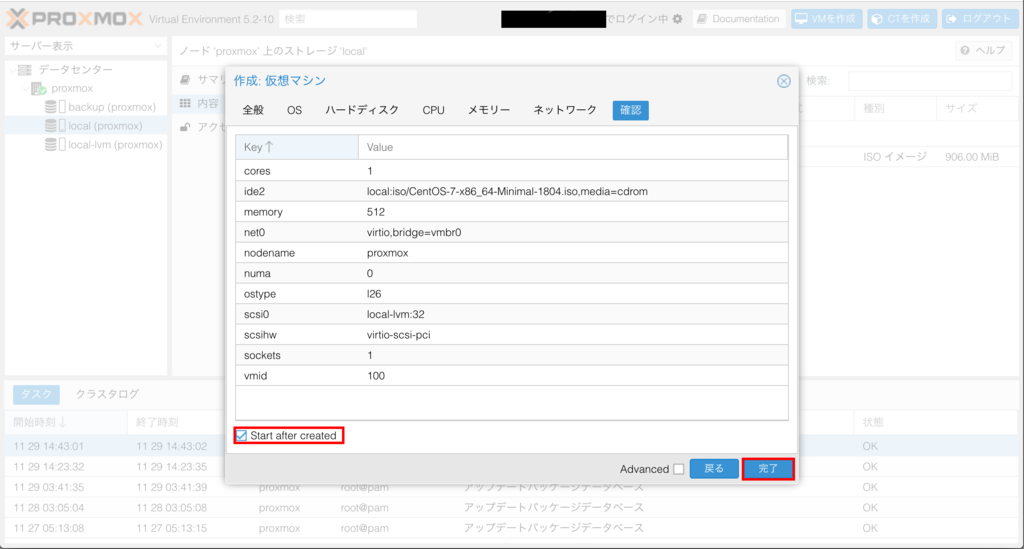Select the cores row
Image resolution: width=1024 pixels, height=549 pixels.
coord(512,170)
